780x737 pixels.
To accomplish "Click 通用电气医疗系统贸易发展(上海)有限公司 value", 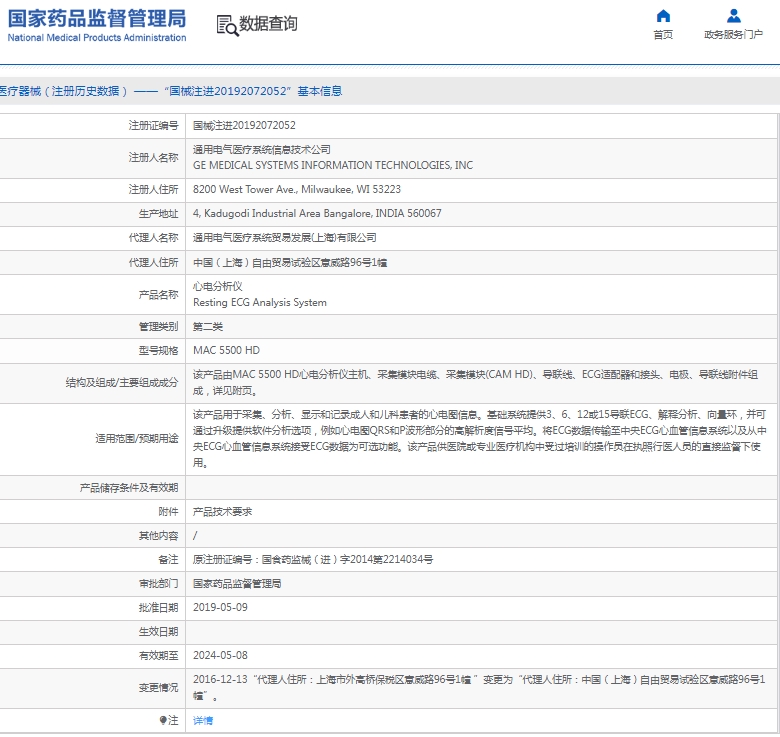I will (x=285, y=238).
